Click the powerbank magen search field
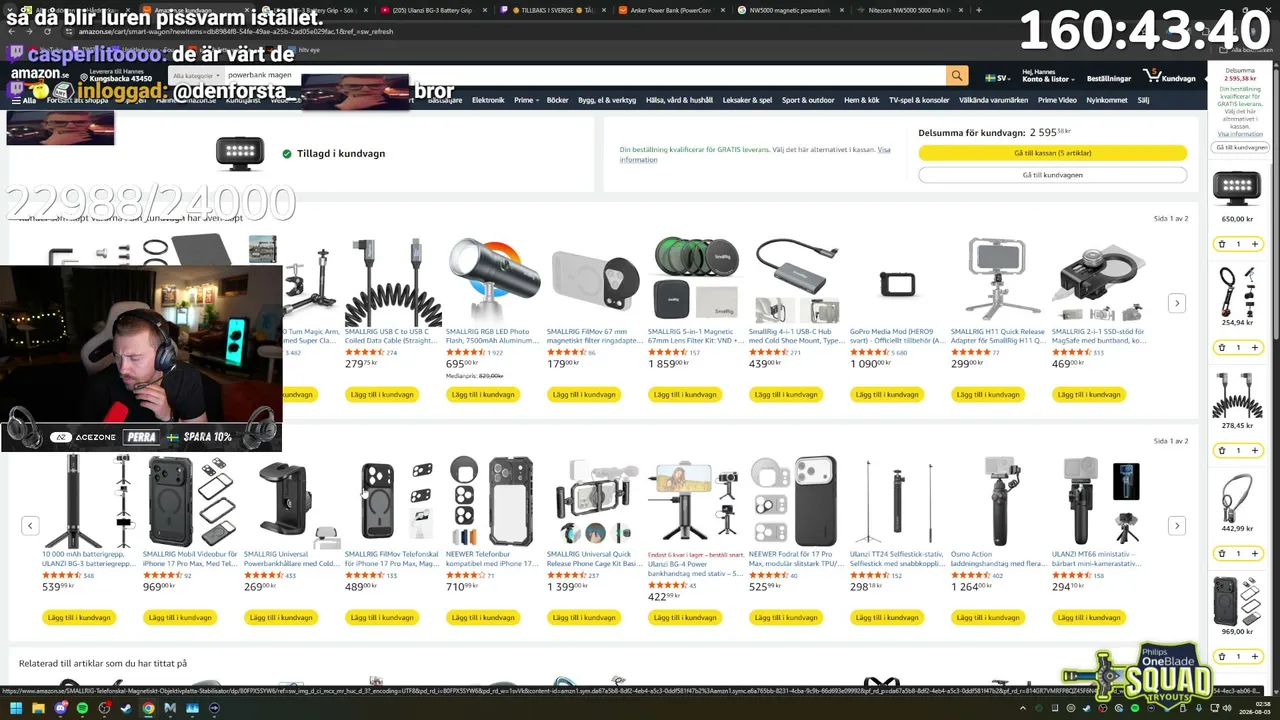 (585, 76)
